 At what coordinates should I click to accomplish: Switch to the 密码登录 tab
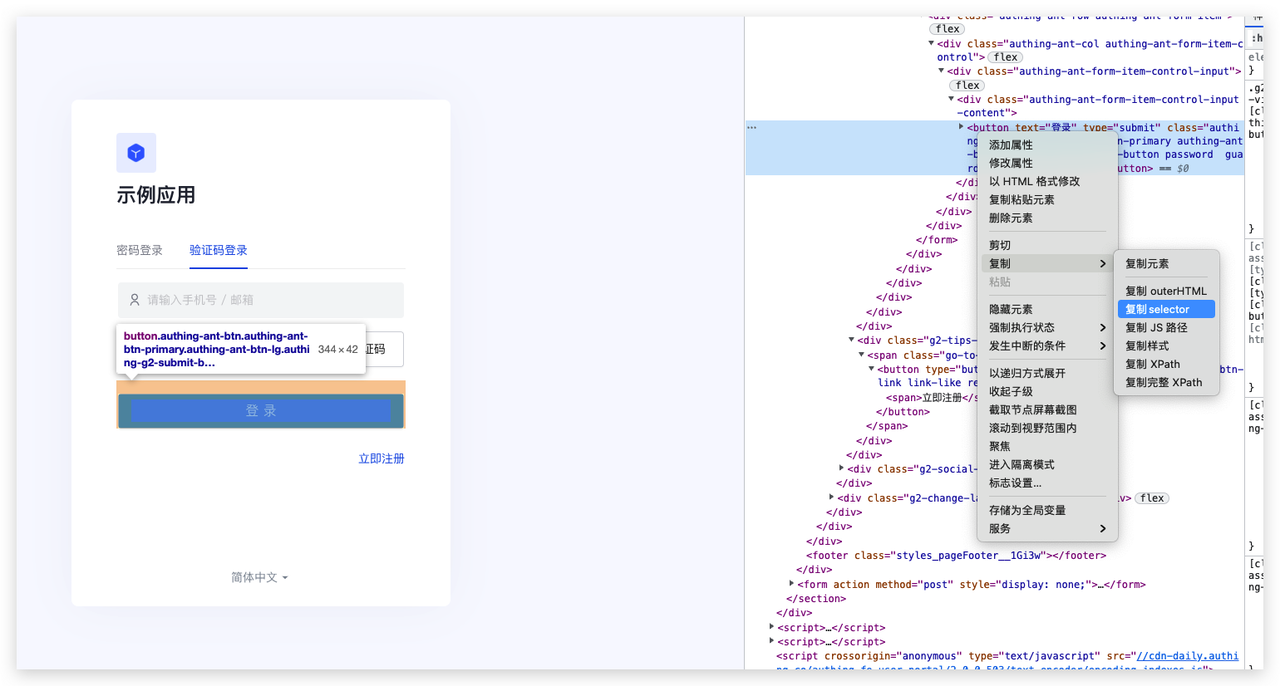pyautogui.click(x=139, y=250)
